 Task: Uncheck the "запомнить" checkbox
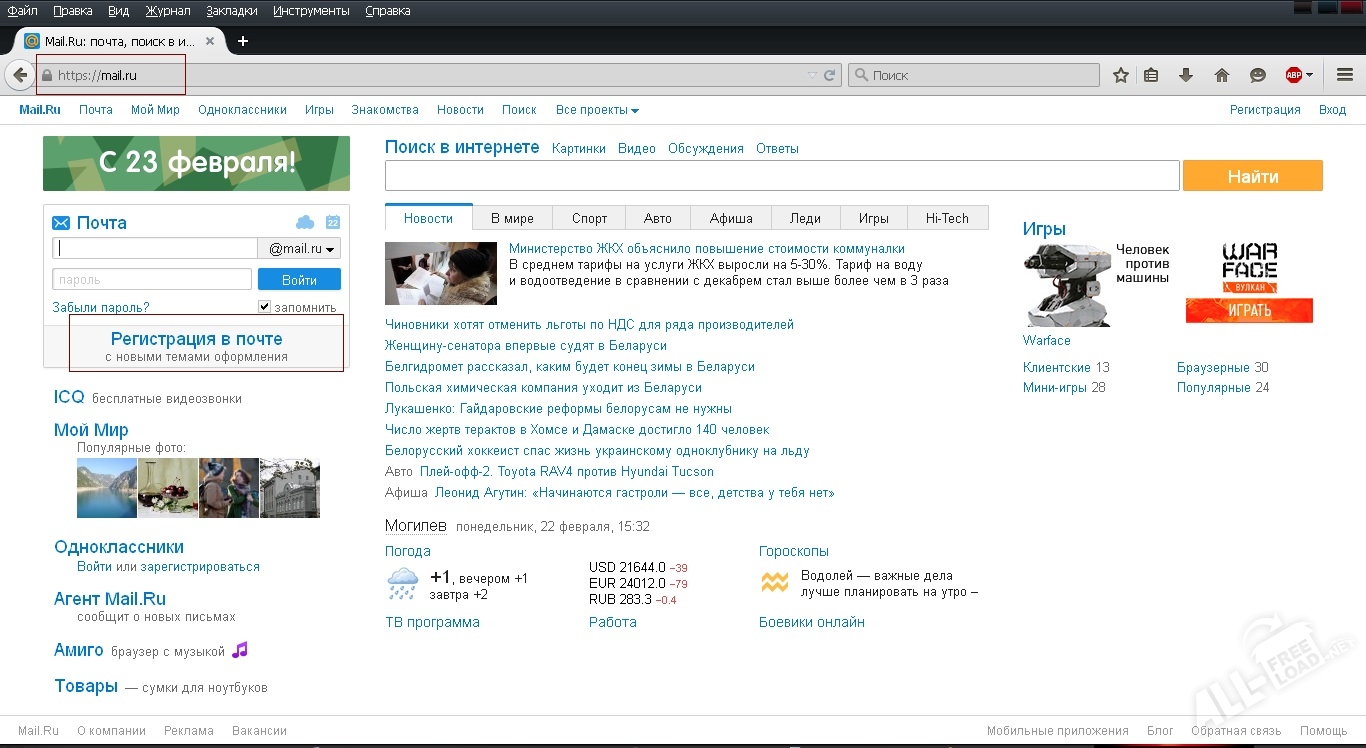[x=265, y=307]
